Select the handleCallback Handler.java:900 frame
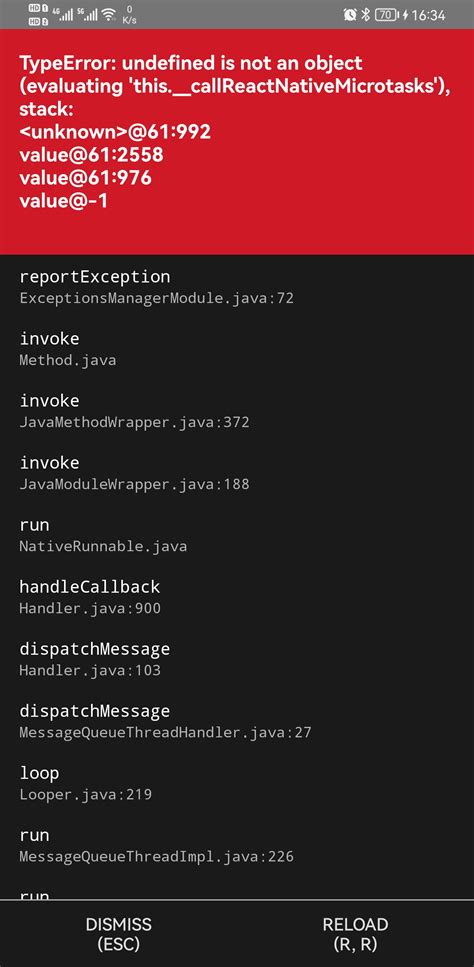Screen dimensions: 474x967 click(x=237, y=597)
